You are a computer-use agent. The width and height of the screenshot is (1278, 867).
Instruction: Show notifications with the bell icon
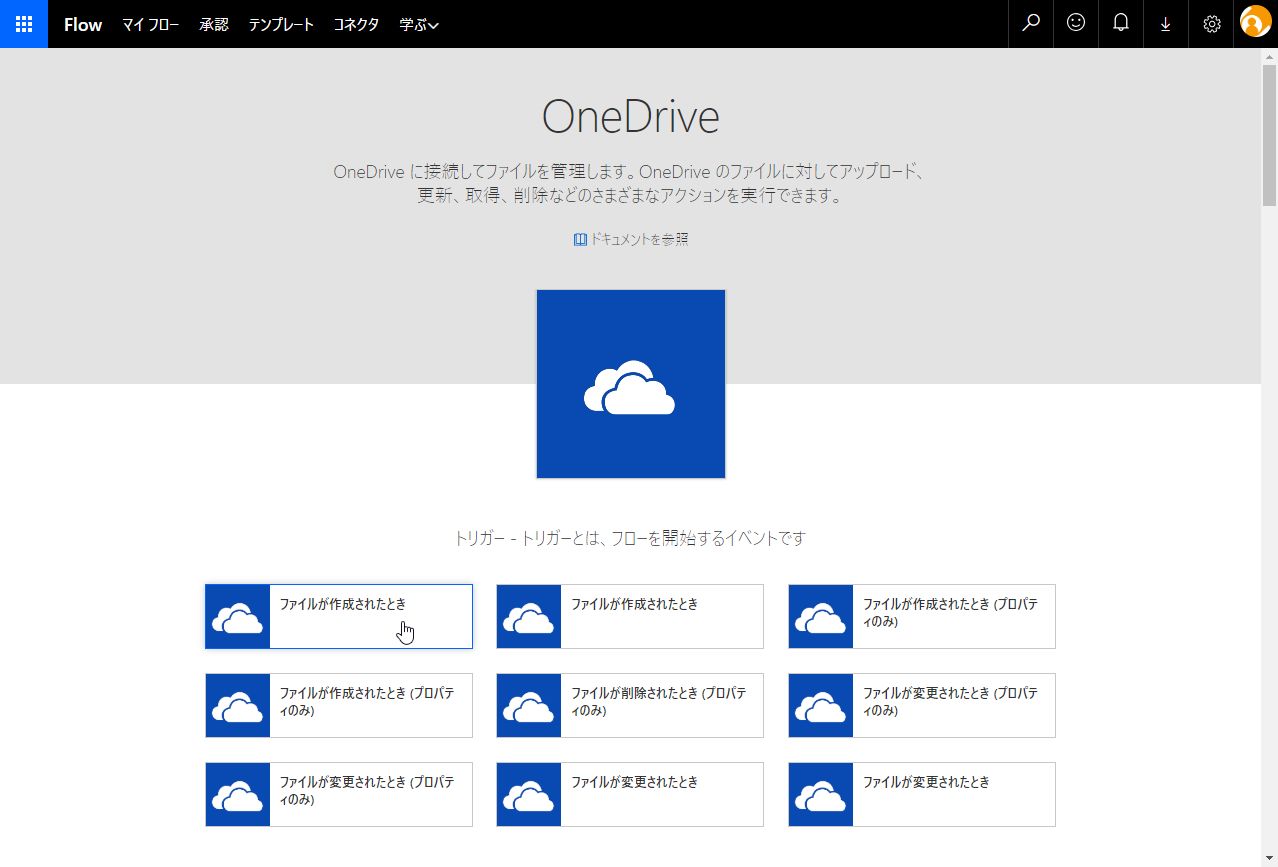1121,24
